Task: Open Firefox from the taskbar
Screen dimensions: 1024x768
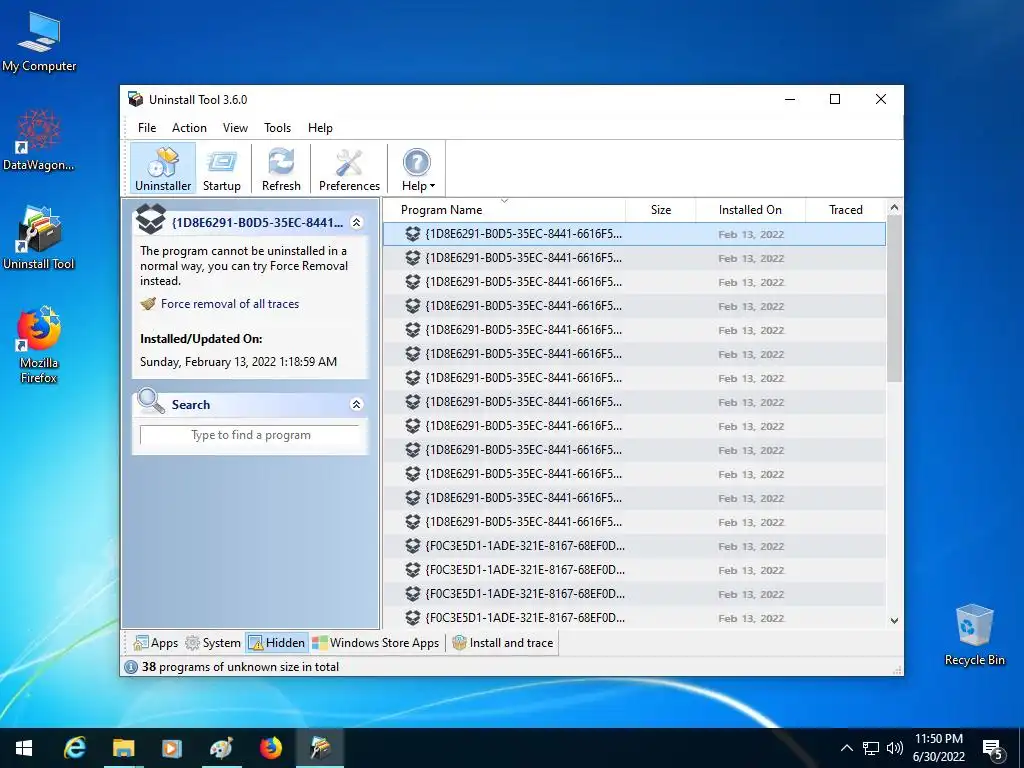Action: (x=270, y=748)
